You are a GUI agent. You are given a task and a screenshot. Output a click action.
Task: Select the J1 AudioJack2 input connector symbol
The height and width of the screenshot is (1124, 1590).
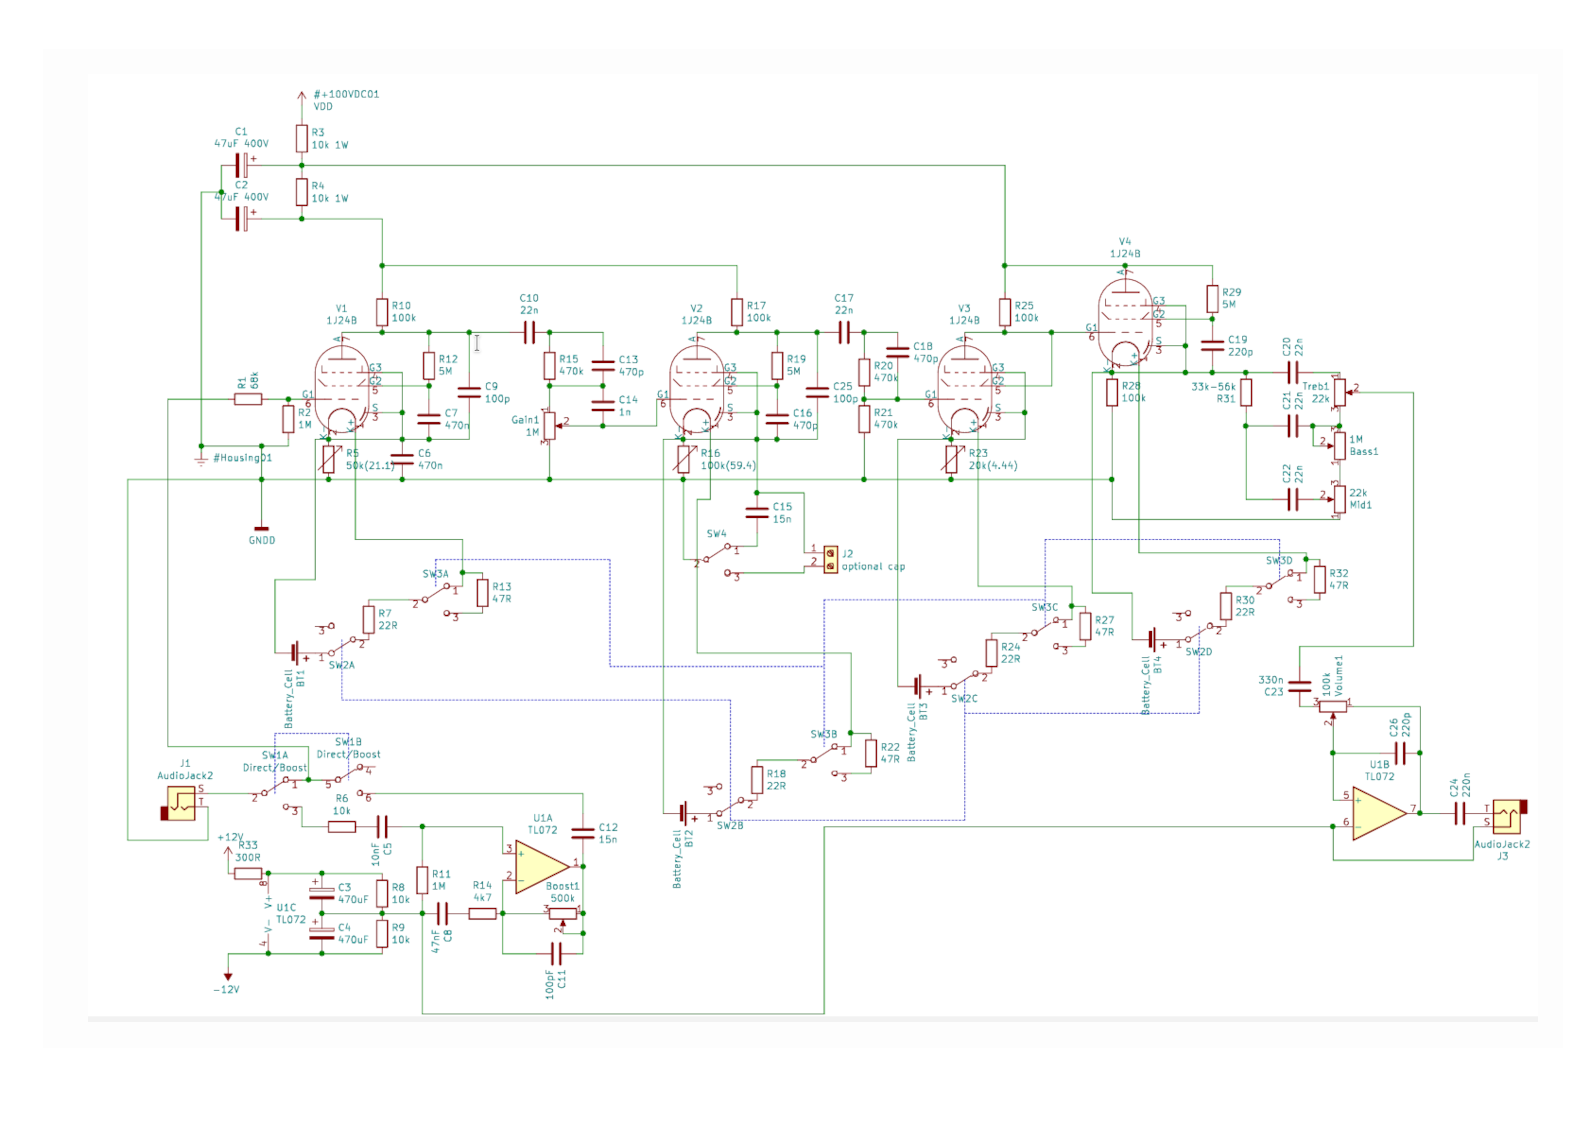[182, 803]
